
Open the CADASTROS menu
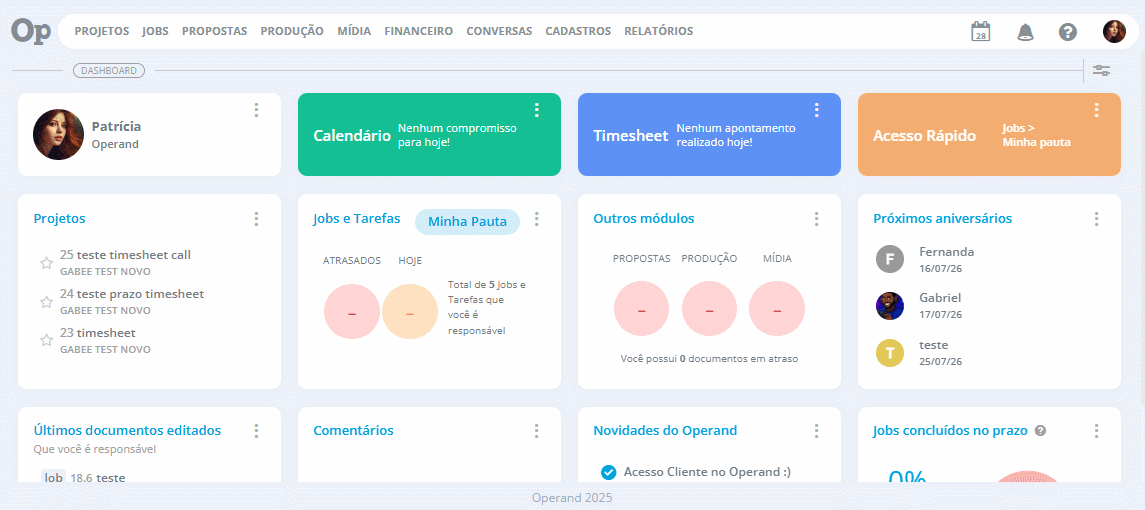point(578,31)
